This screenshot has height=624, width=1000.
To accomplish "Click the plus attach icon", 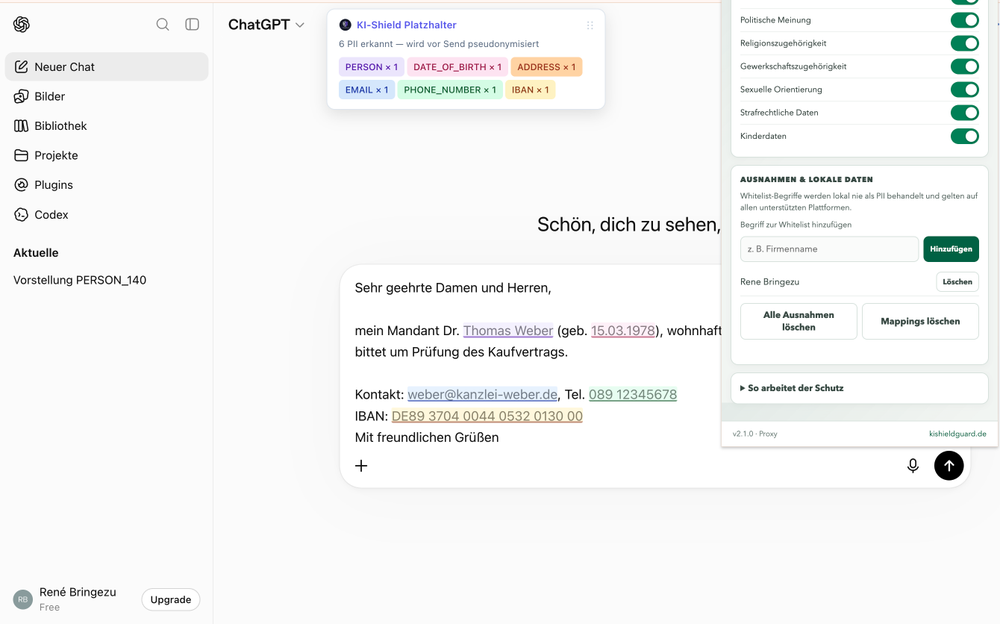I will pos(361,466).
